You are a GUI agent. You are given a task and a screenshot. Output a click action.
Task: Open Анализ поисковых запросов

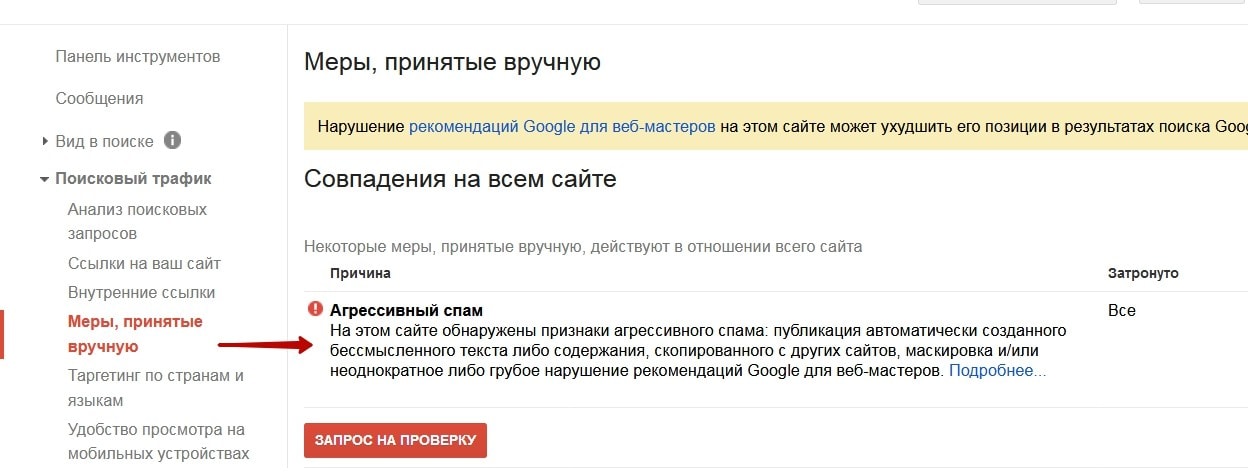tap(137, 221)
